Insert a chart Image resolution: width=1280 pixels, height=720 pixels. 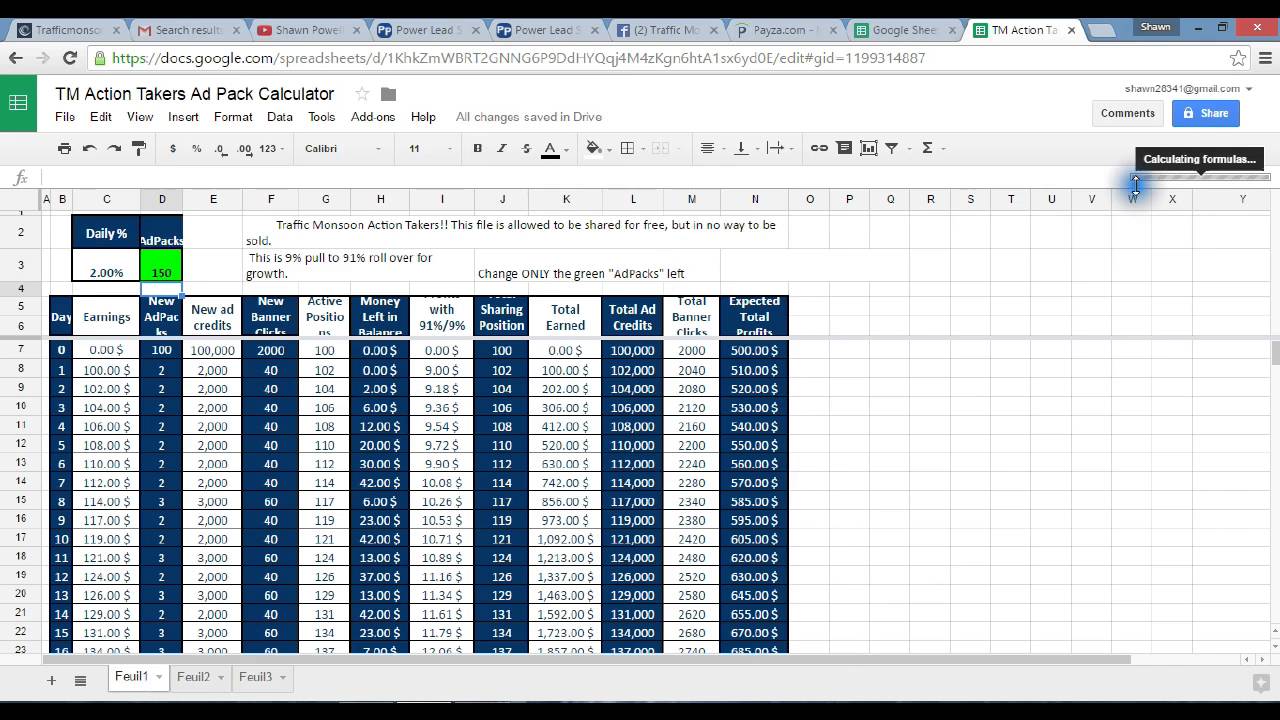[x=868, y=148]
